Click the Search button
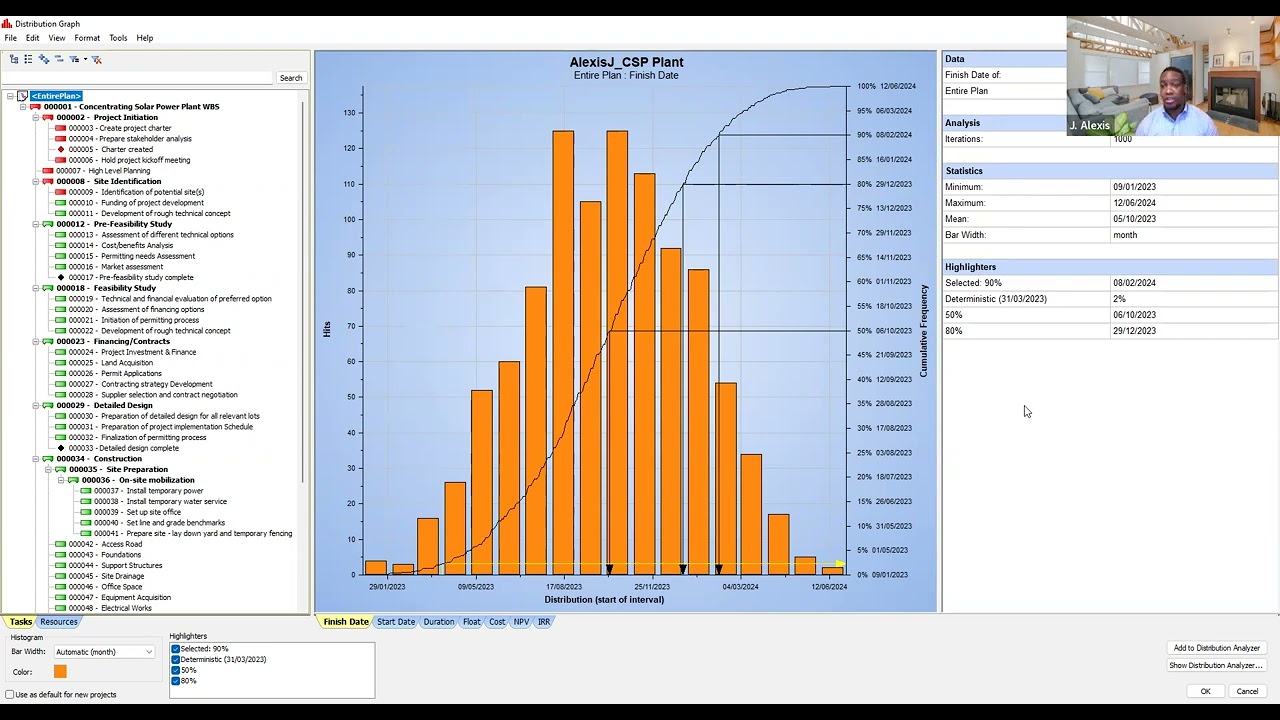This screenshot has height=720, width=1280. tap(291, 78)
